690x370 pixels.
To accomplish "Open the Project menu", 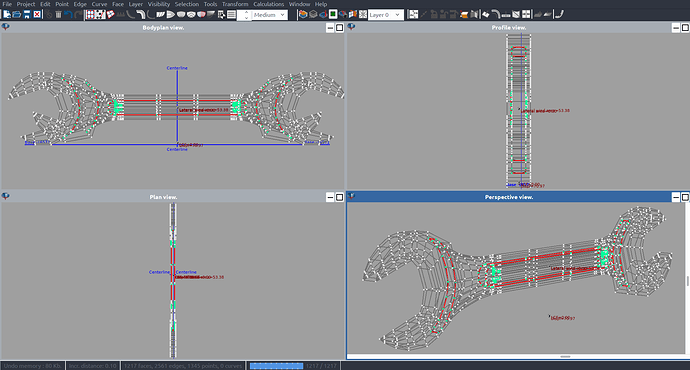I will click(x=26, y=4).
